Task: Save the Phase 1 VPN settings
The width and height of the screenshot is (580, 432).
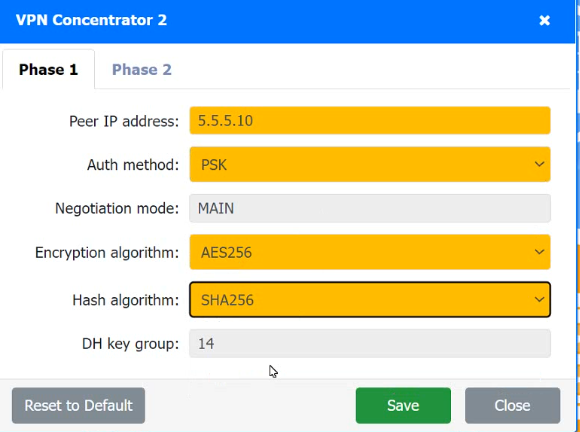Action: pos(403,405)
